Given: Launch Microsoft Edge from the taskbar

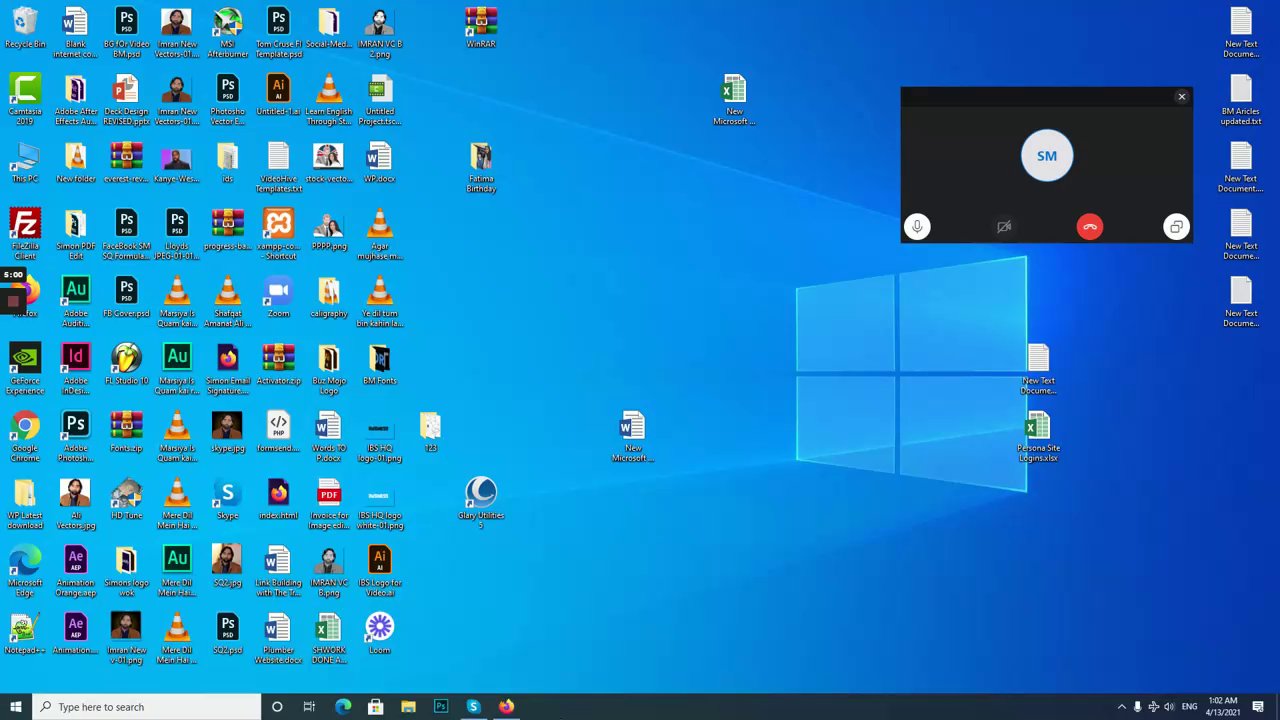Looking at the screenshot, I should tap(343, 707).
